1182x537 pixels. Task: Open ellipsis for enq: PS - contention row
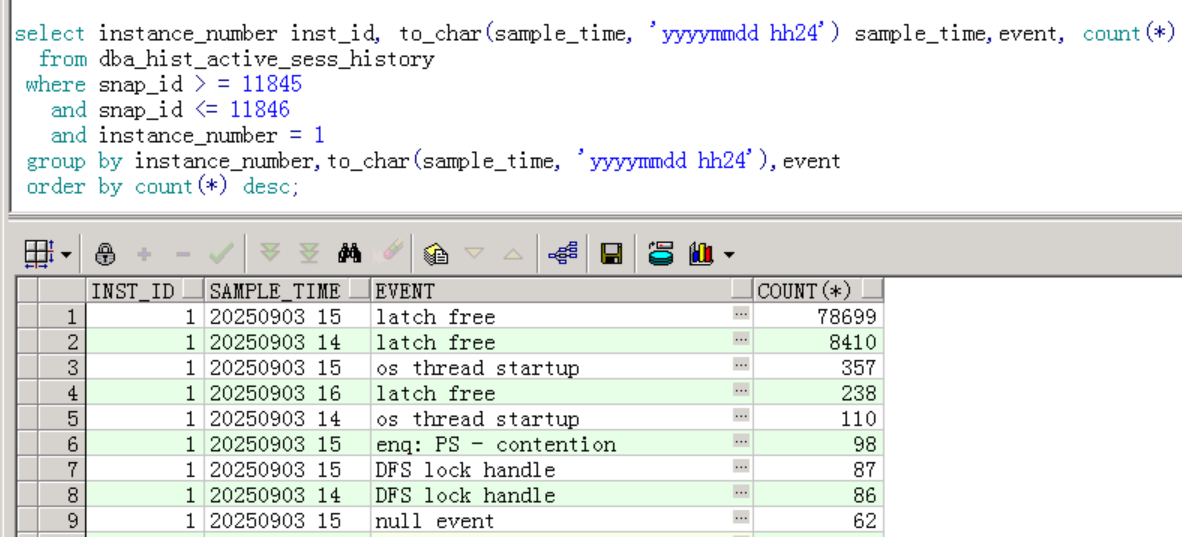[x=742, y=441]
